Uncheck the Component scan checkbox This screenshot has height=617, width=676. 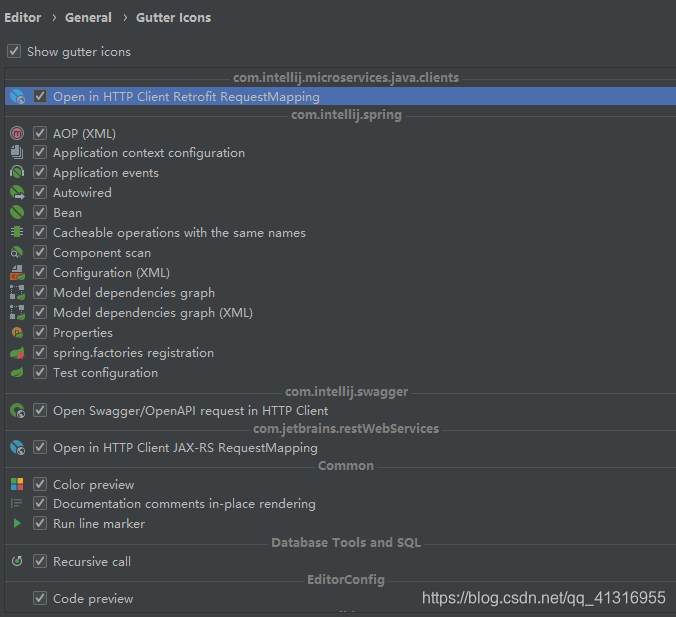40,252
